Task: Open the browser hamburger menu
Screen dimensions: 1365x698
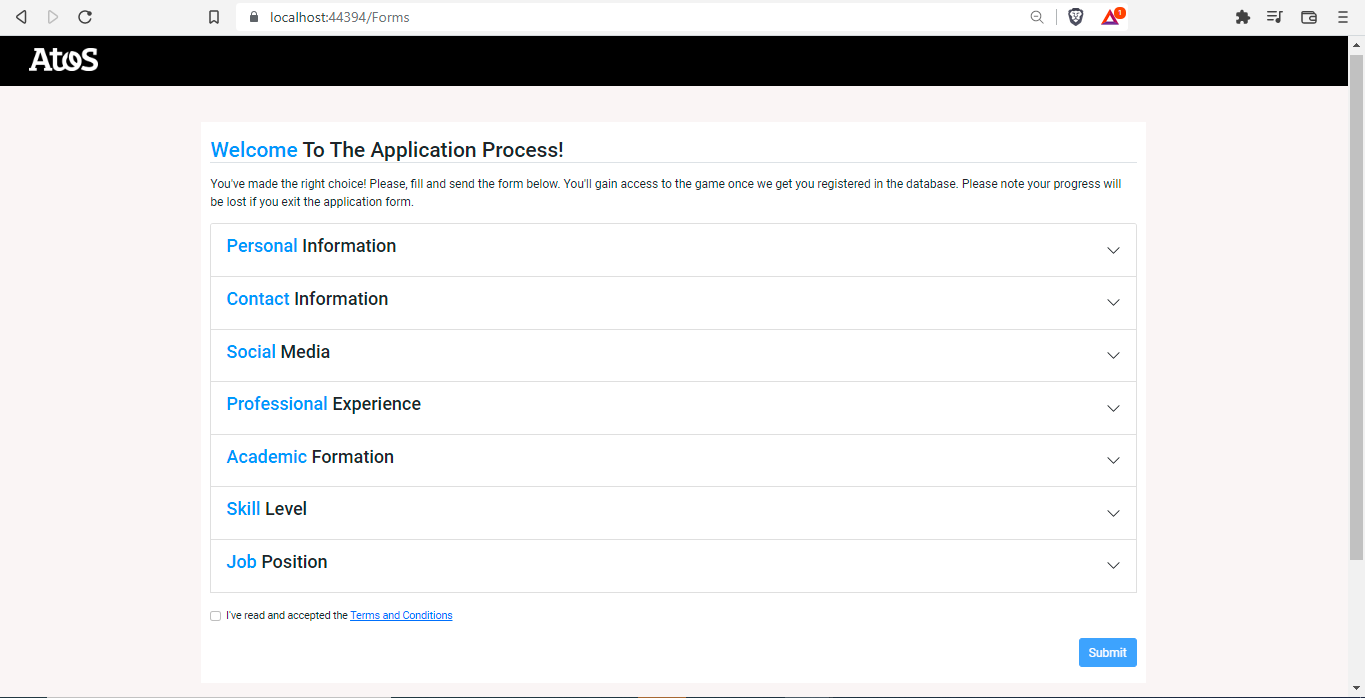Action: [1343, 17]
